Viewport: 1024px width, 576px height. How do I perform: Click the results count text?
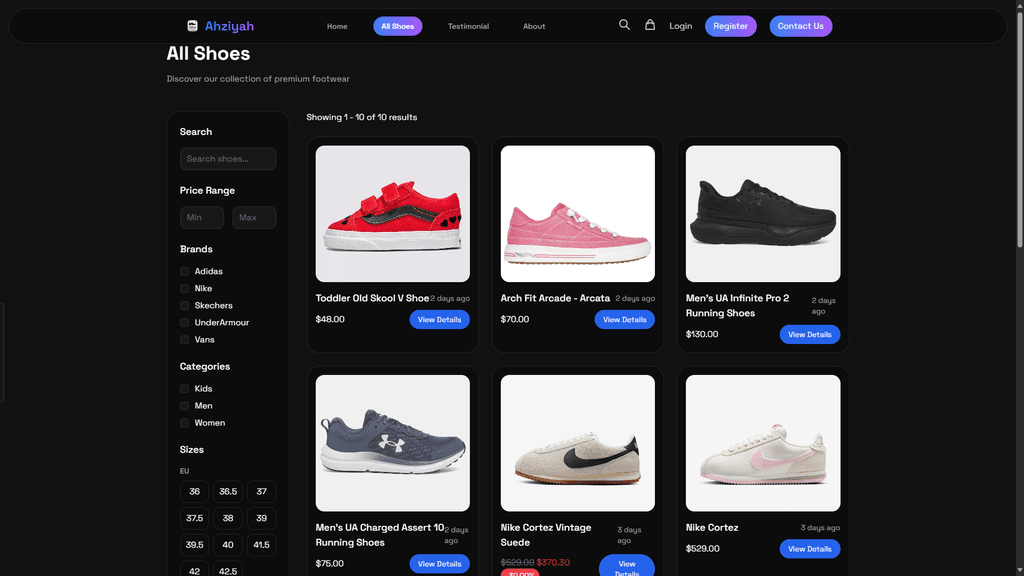pyautogui.click(x=362, y=118)
